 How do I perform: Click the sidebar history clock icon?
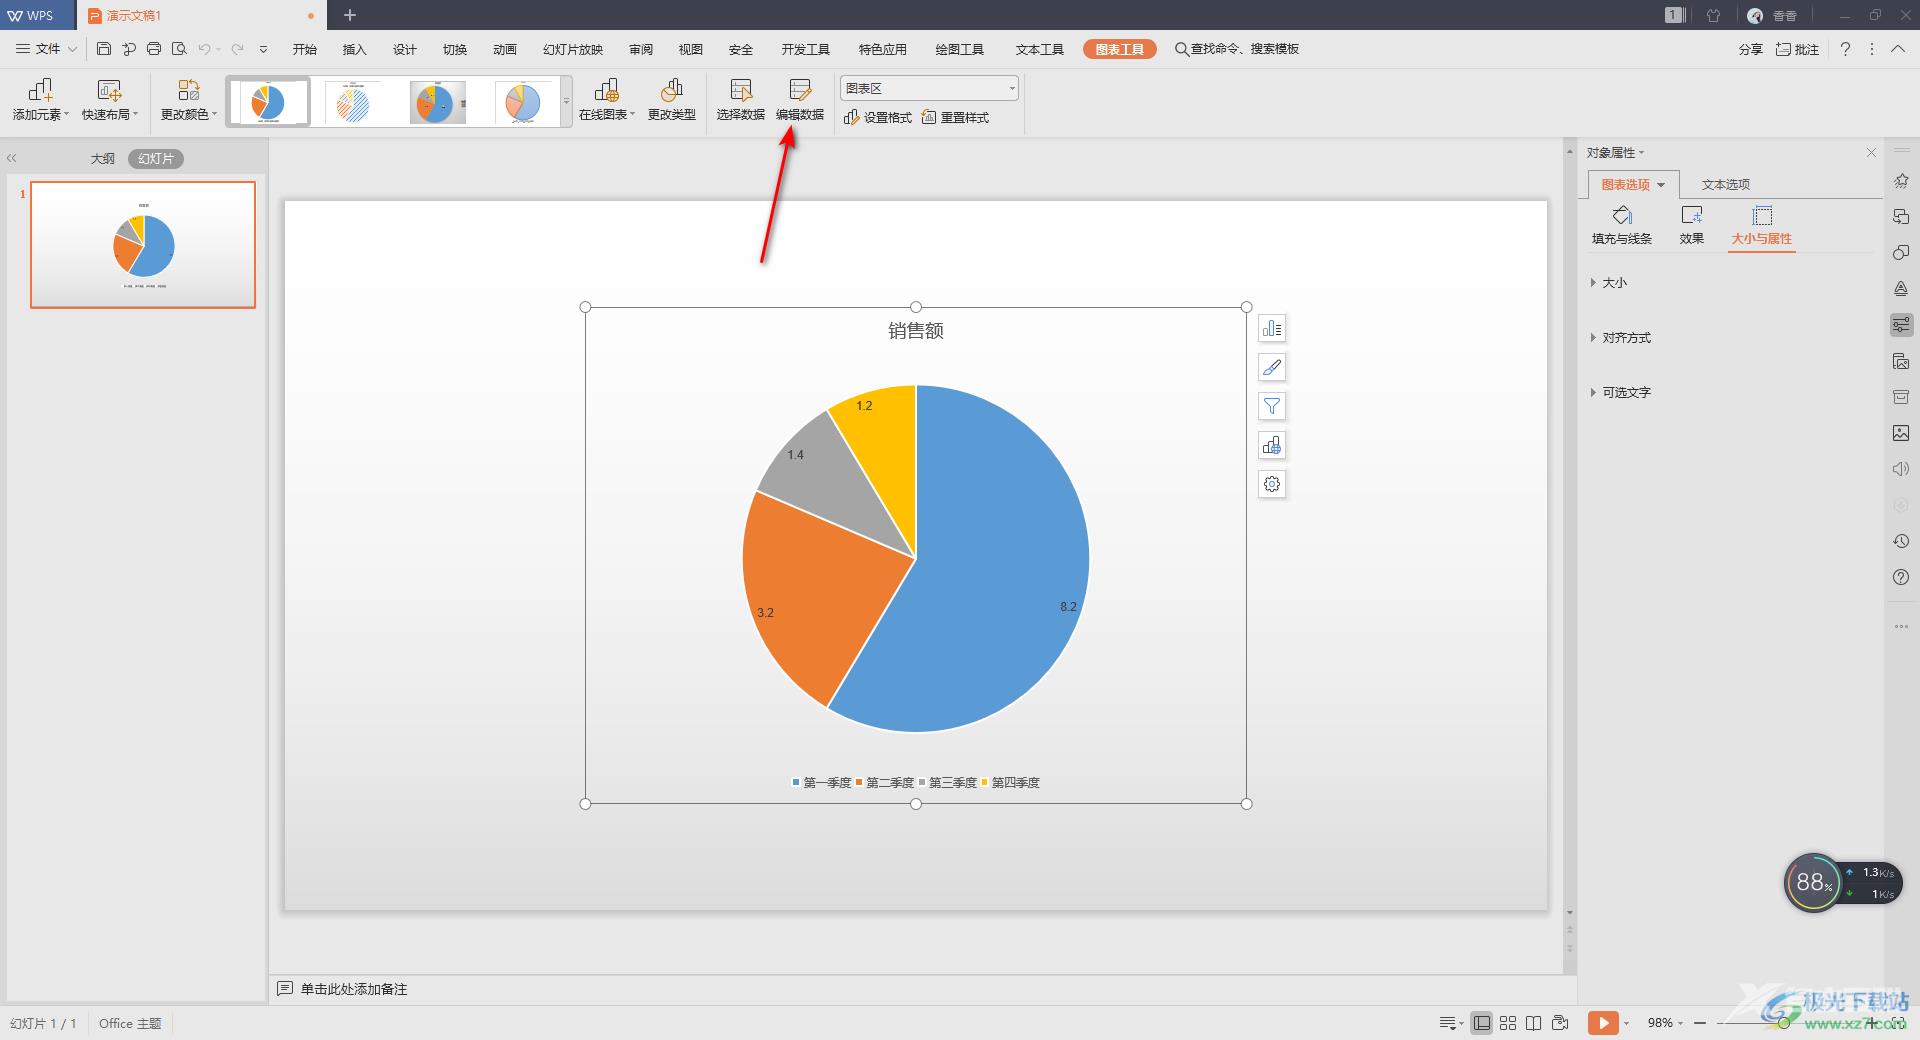[1901, 541]
